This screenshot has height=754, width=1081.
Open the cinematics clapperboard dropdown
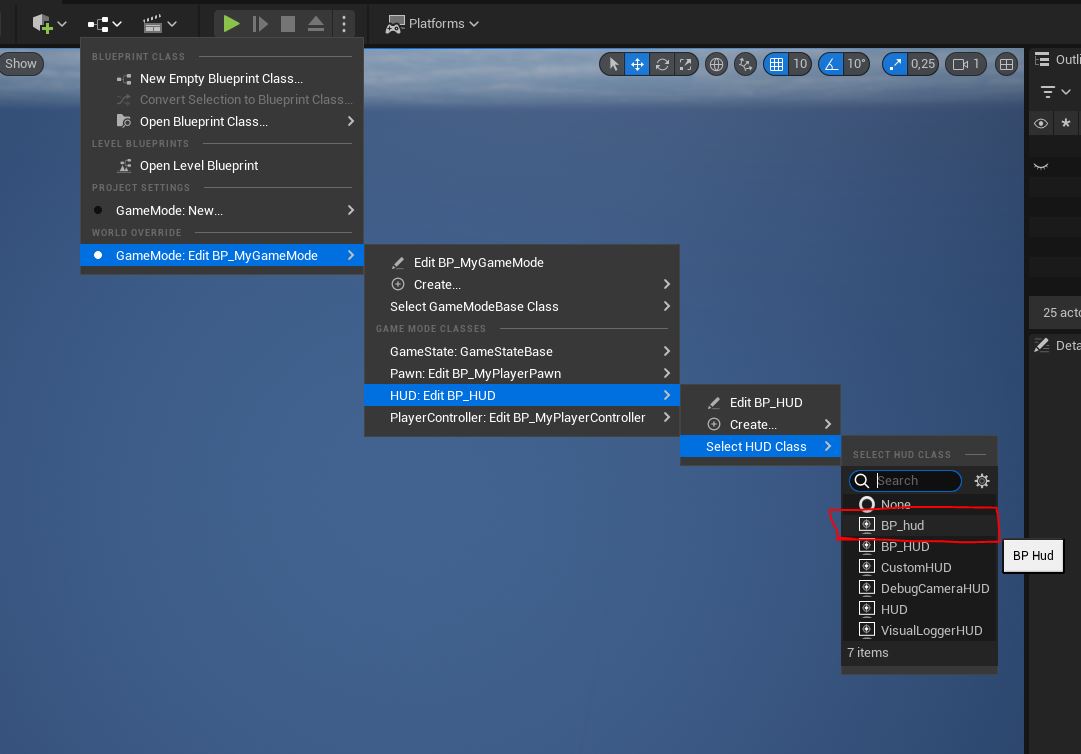pos(159,23)
